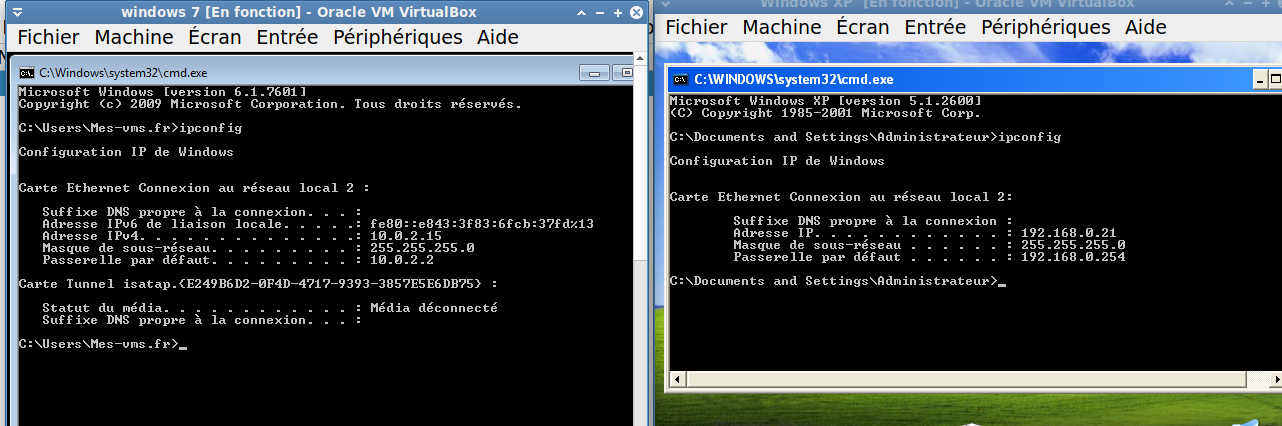Click right arrow of XP cmd horizontal scrollbar
Image resolution: width=1282 pixels, height=426 pixels.
(x=1274, y=379)
